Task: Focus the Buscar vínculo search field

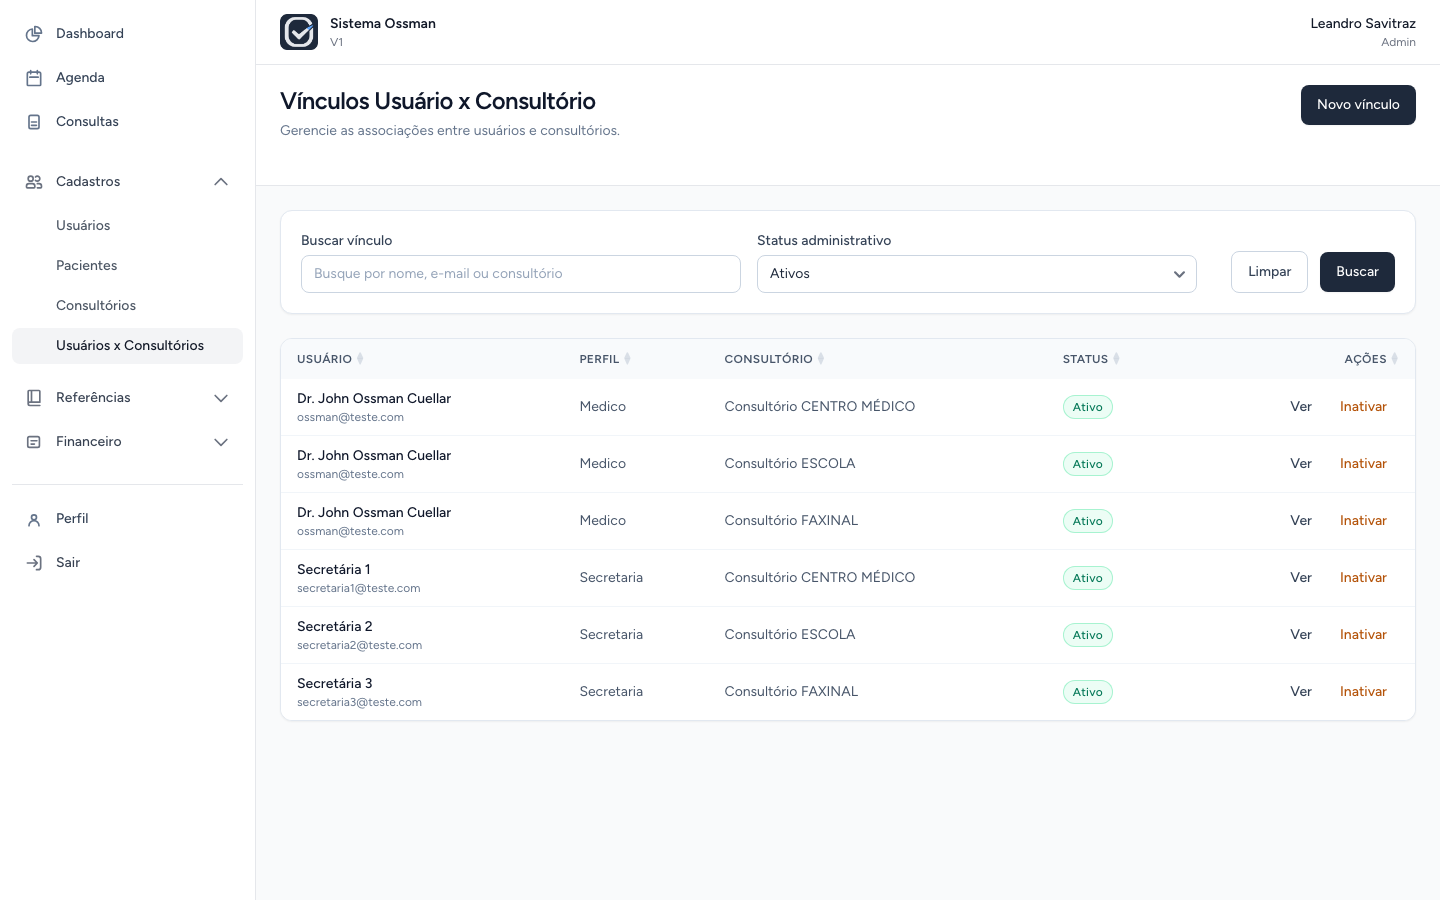Action: click(x=521, y=274)
